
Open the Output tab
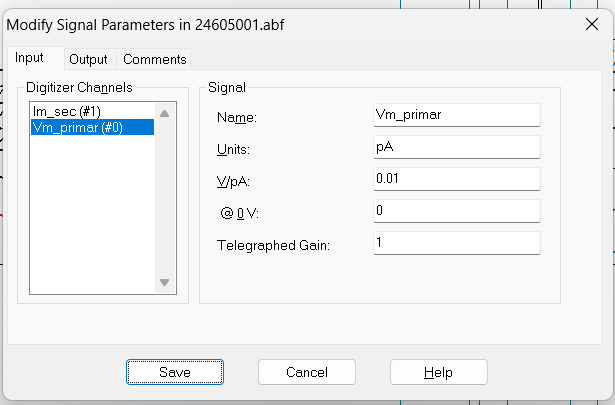click(x=89, y=59)
